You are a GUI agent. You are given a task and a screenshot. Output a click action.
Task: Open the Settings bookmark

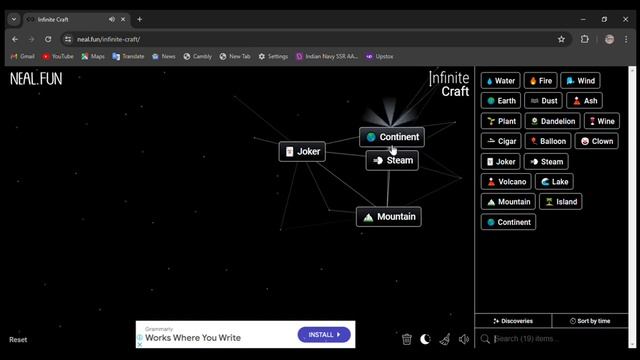coord(273,56)
